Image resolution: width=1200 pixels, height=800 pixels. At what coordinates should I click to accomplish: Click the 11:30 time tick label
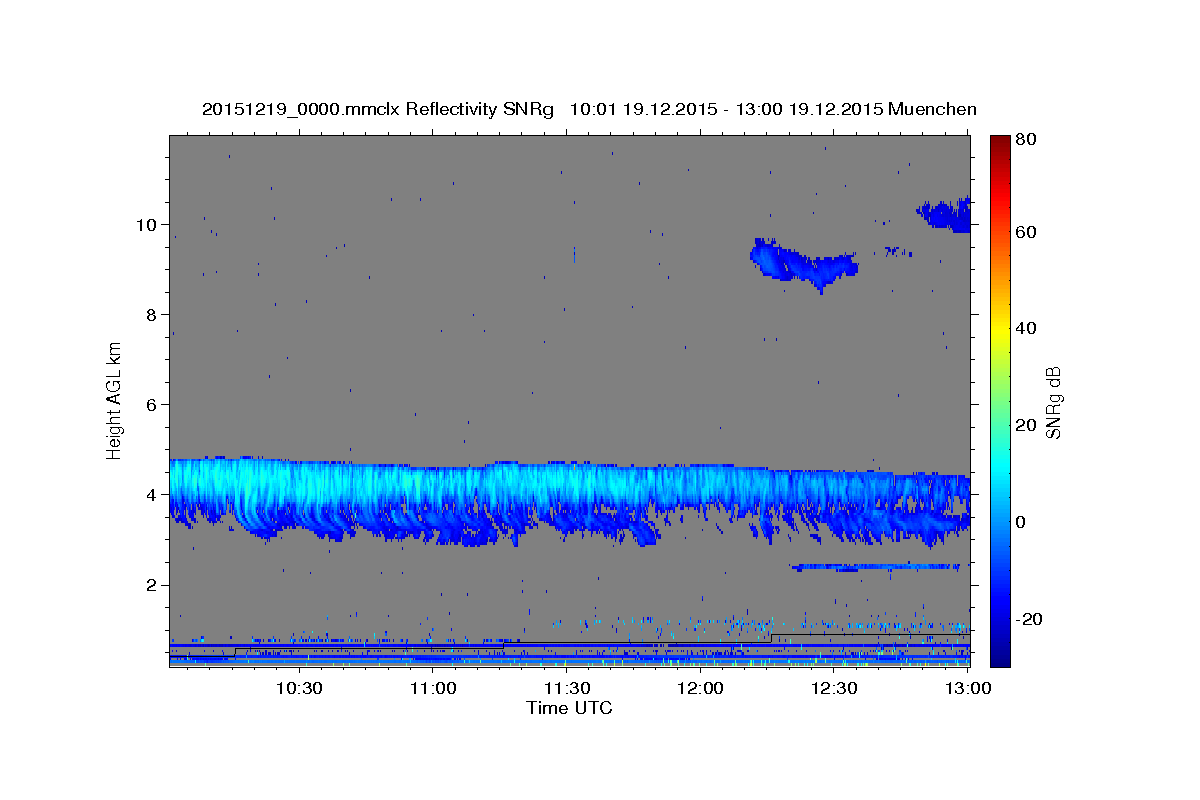[x=567, y=688]
